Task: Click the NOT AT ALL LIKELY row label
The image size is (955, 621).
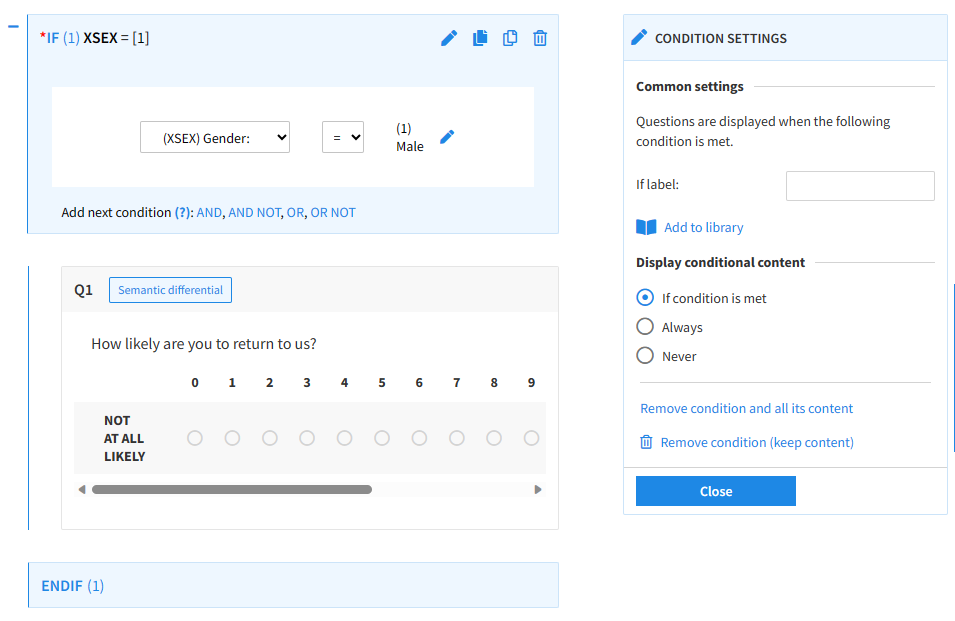Action: [x=124, y=438]
